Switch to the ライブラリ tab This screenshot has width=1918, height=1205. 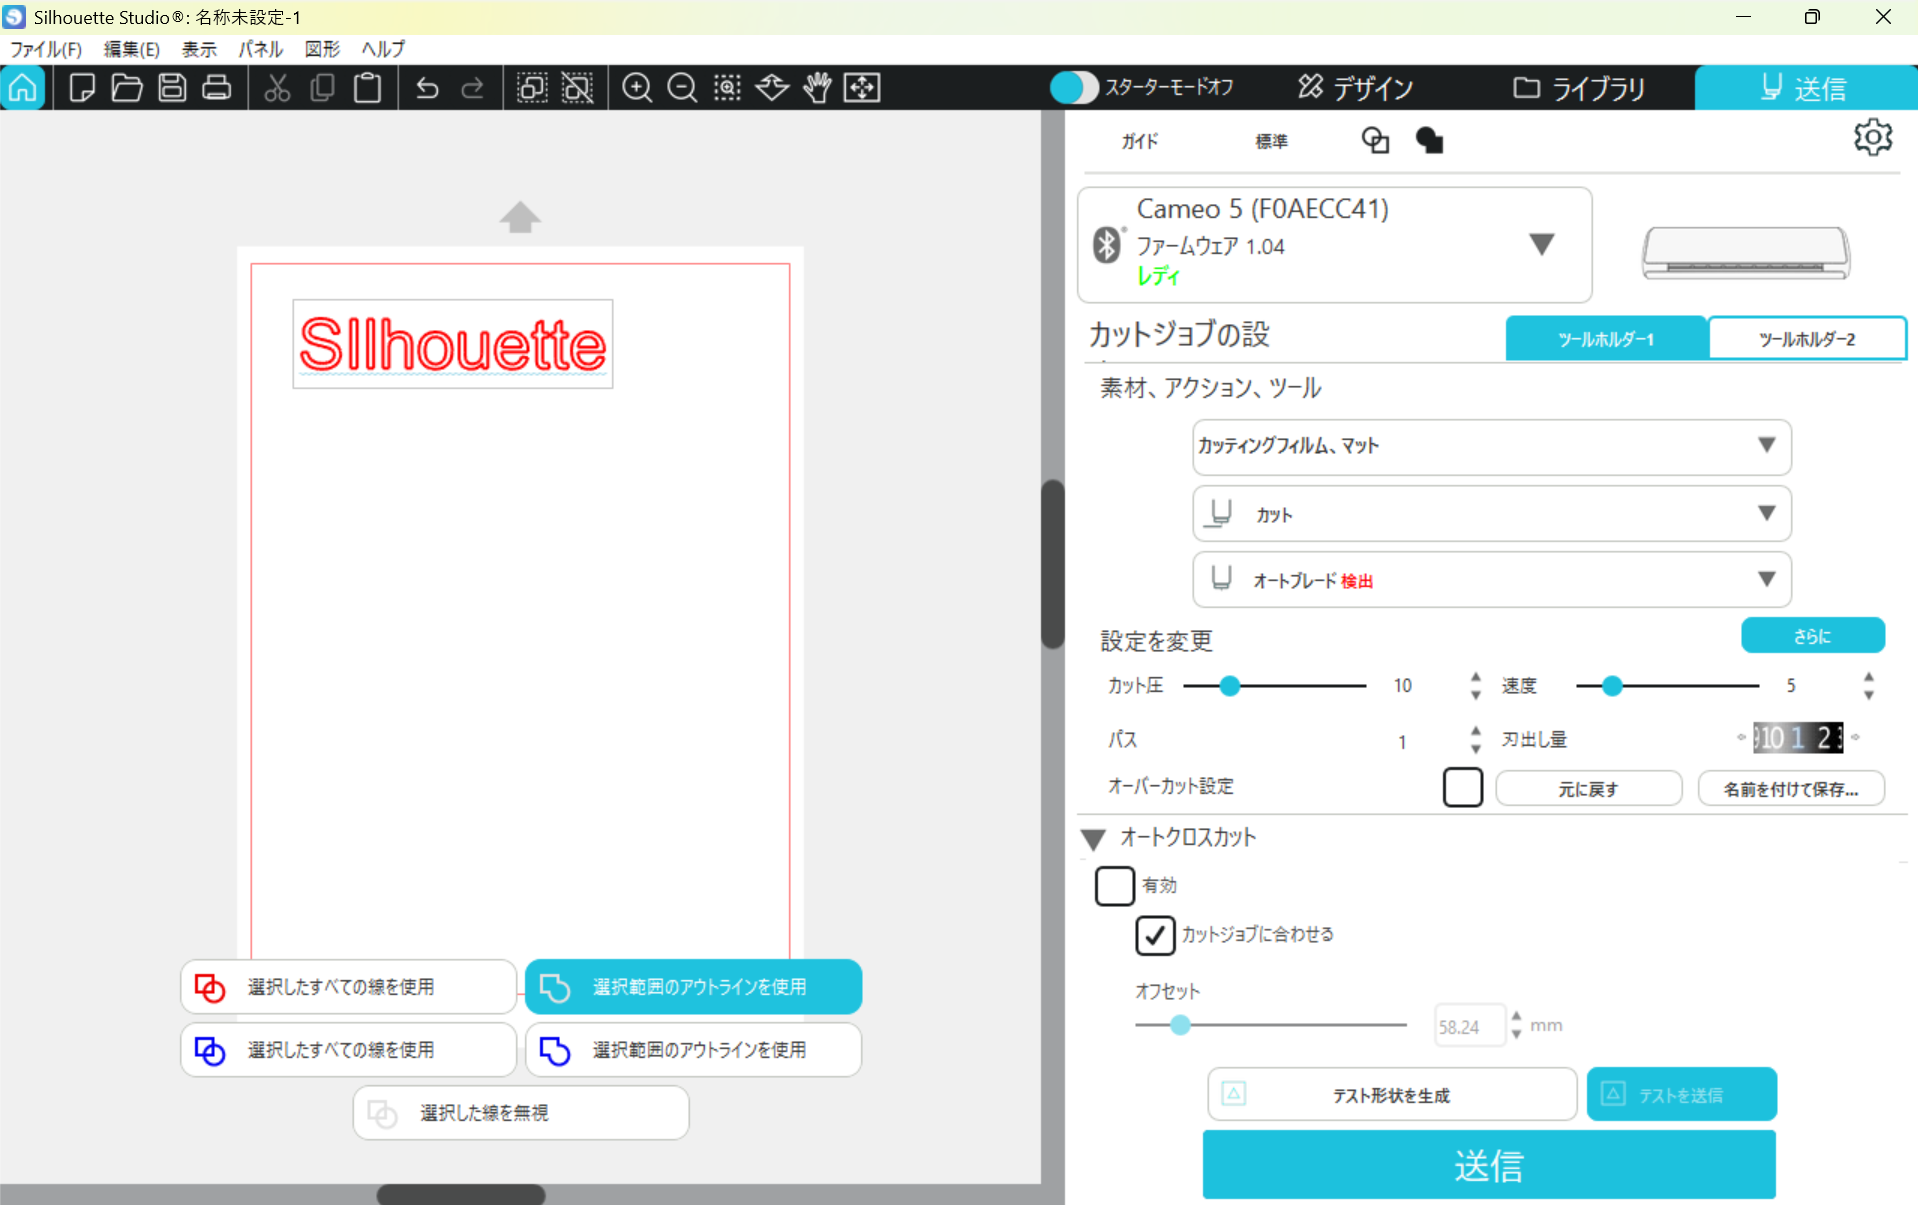point(1579,88)
